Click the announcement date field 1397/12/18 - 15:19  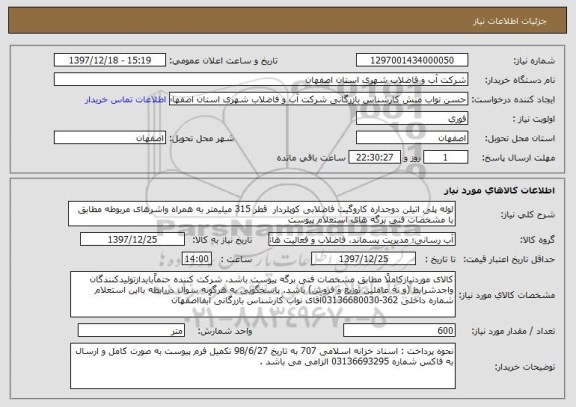pos(110,60)
